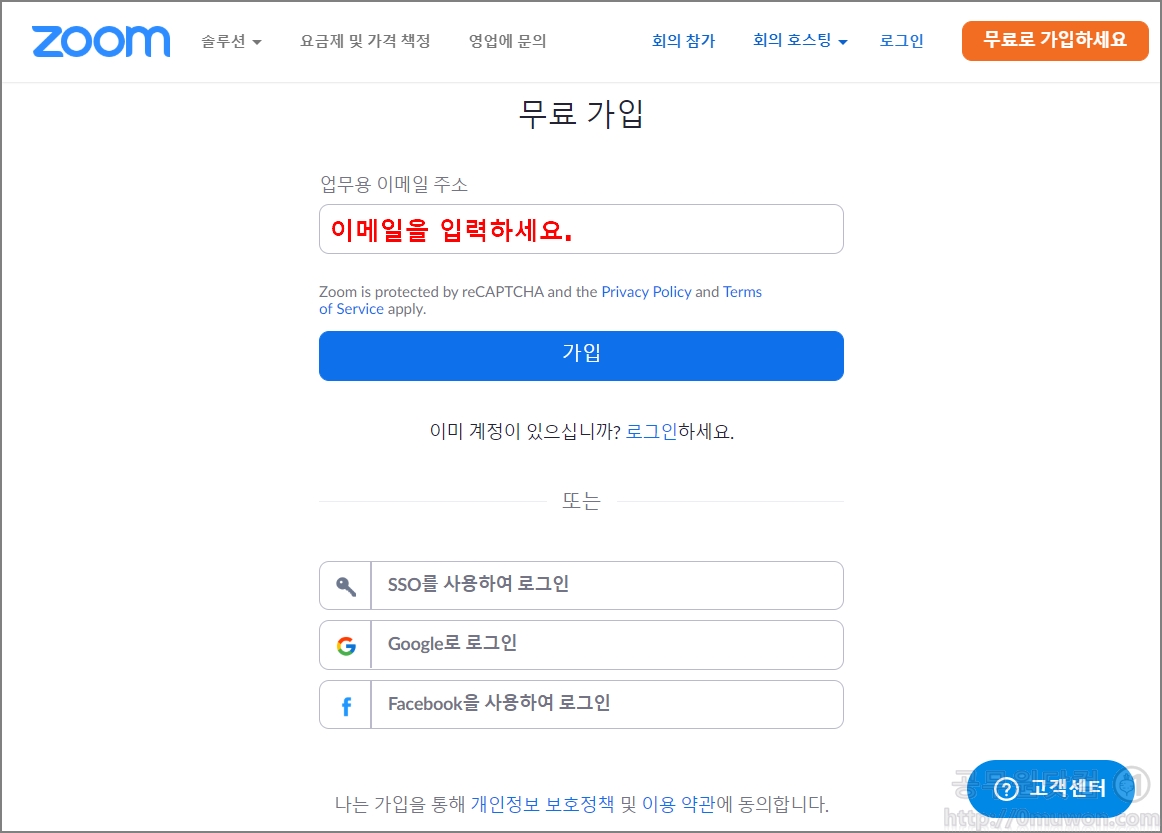Screen dimensions: 1162x833
Task: Select 영업에 문의 in navigation
Action: (508, 42)
